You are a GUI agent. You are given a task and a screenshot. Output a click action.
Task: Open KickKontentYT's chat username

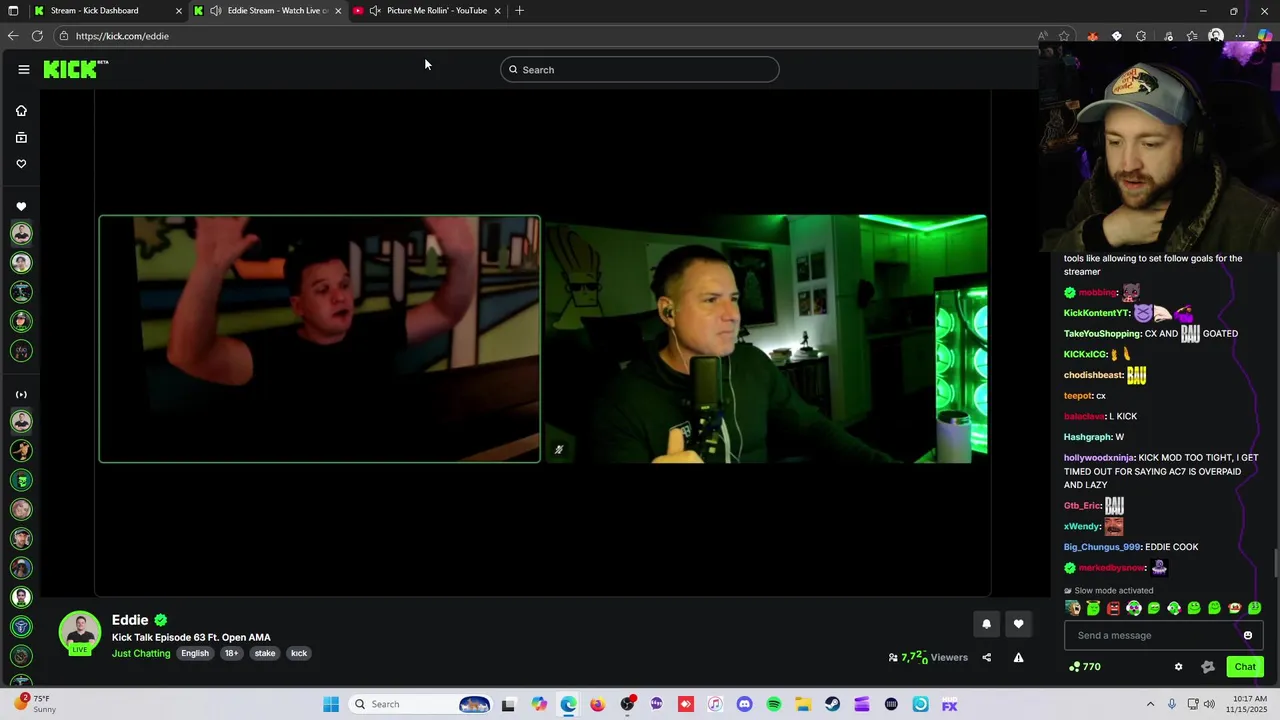pos(1096,313)
